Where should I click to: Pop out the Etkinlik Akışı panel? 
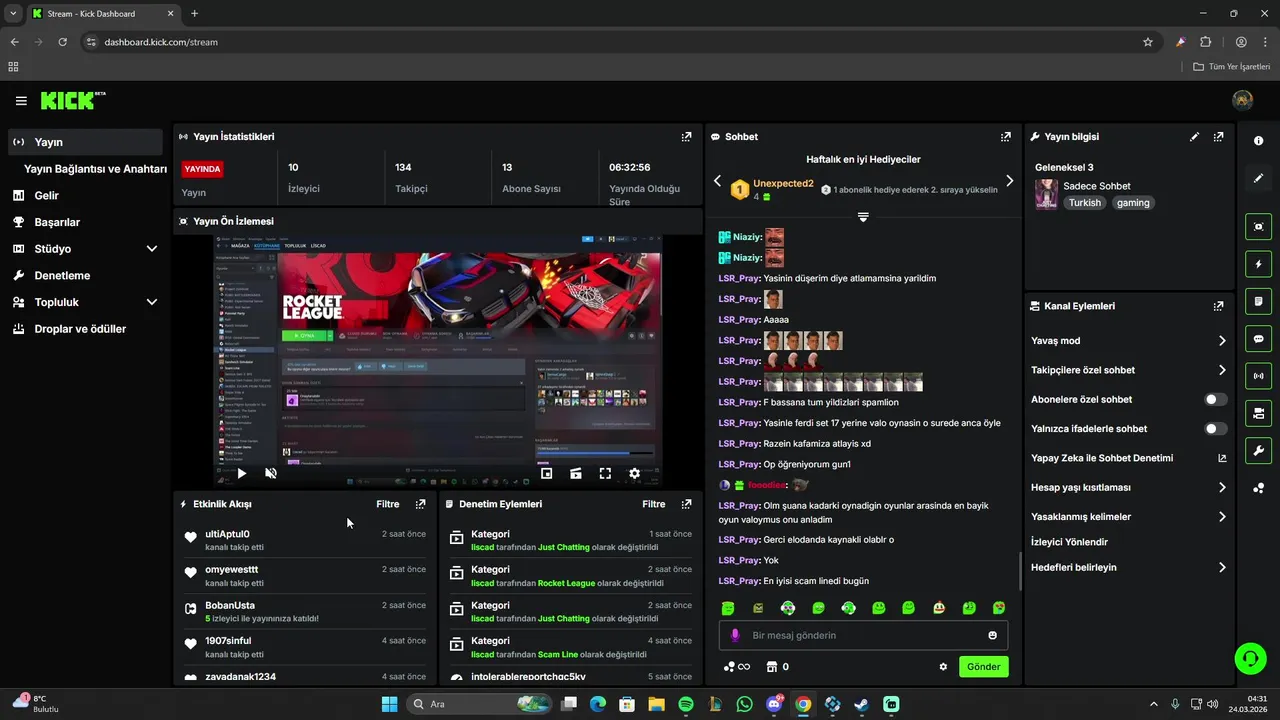pyautogui.click(x=420, y=504)
